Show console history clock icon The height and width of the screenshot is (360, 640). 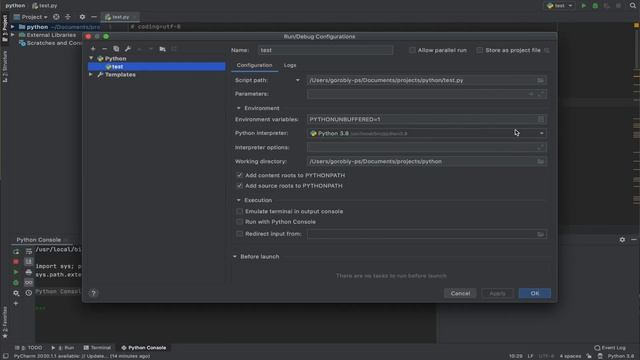pos(29,293)
